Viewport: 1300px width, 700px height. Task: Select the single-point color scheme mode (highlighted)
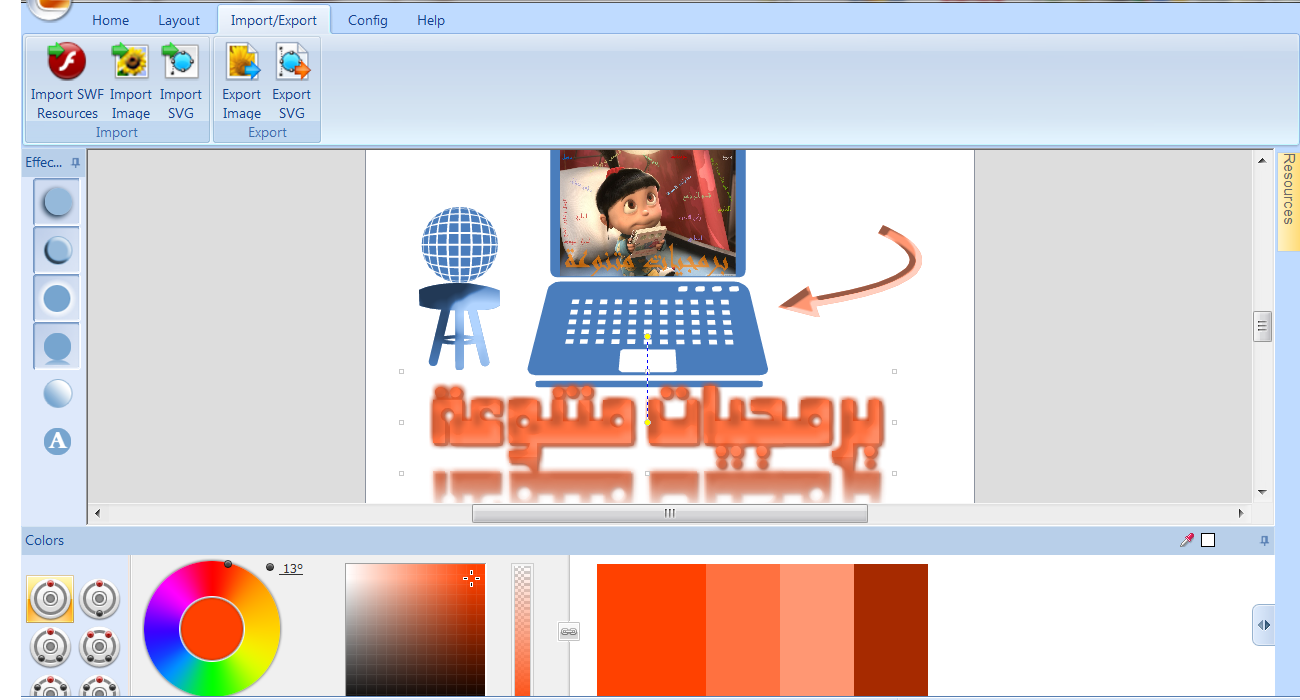(50, 599)
